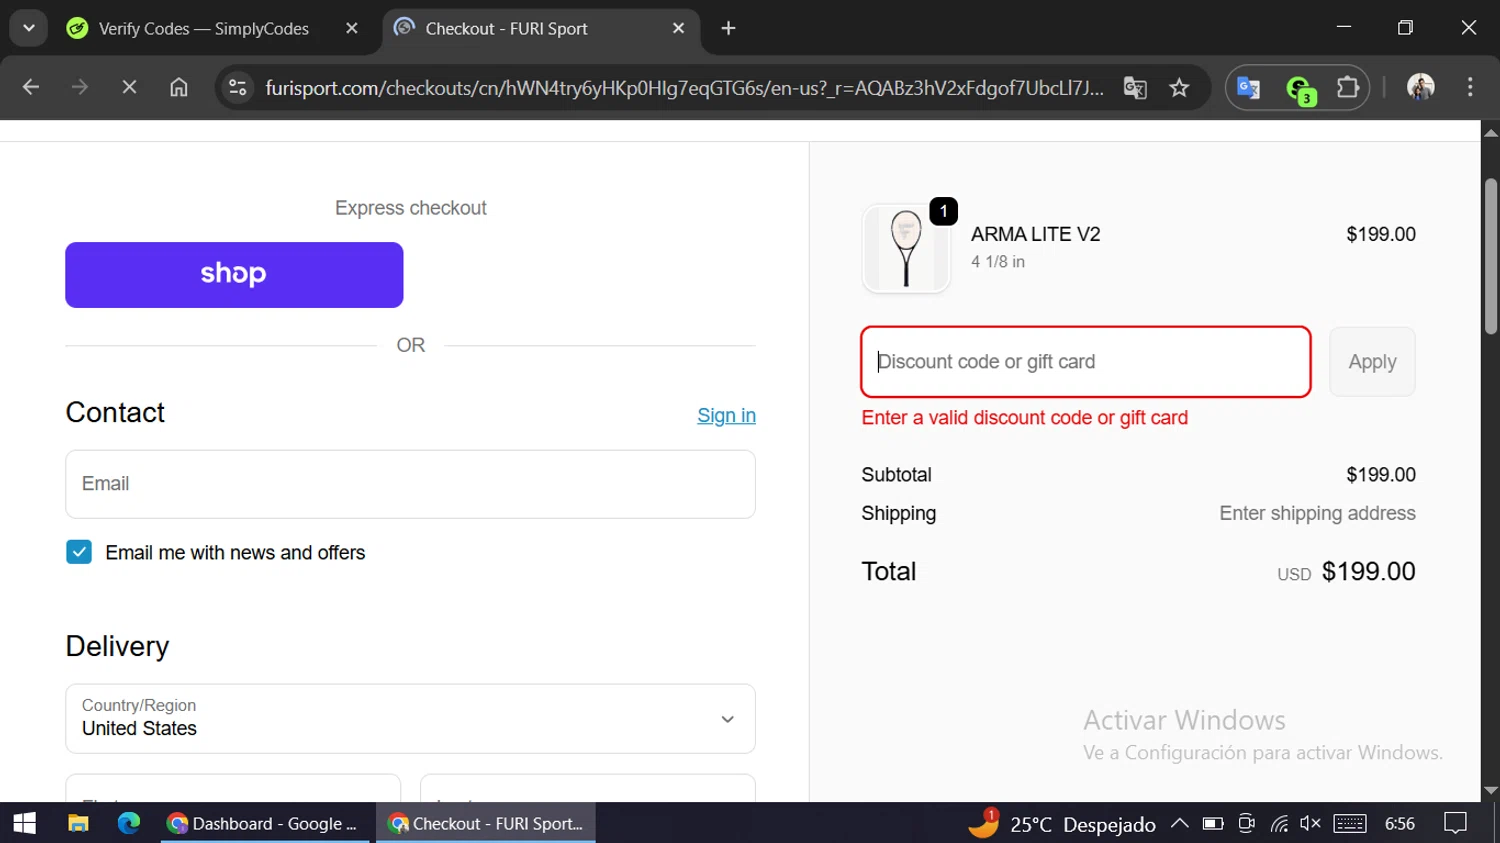Show hidden system tray icons
This screenshot has height=843, width=1500.
click(x=1180, y=823)
